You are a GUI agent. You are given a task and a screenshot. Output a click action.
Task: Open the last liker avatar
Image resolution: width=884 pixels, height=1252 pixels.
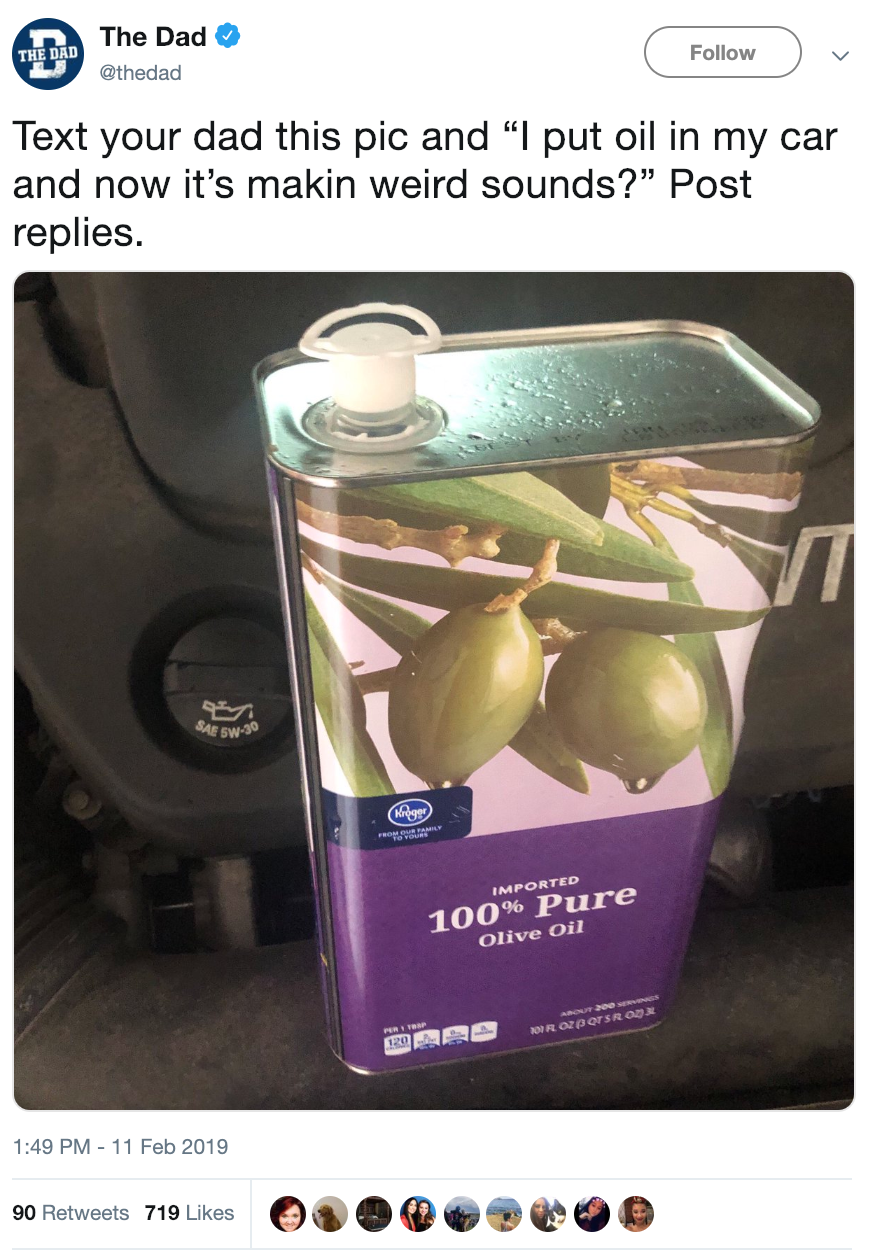(x=635, y=1213)
